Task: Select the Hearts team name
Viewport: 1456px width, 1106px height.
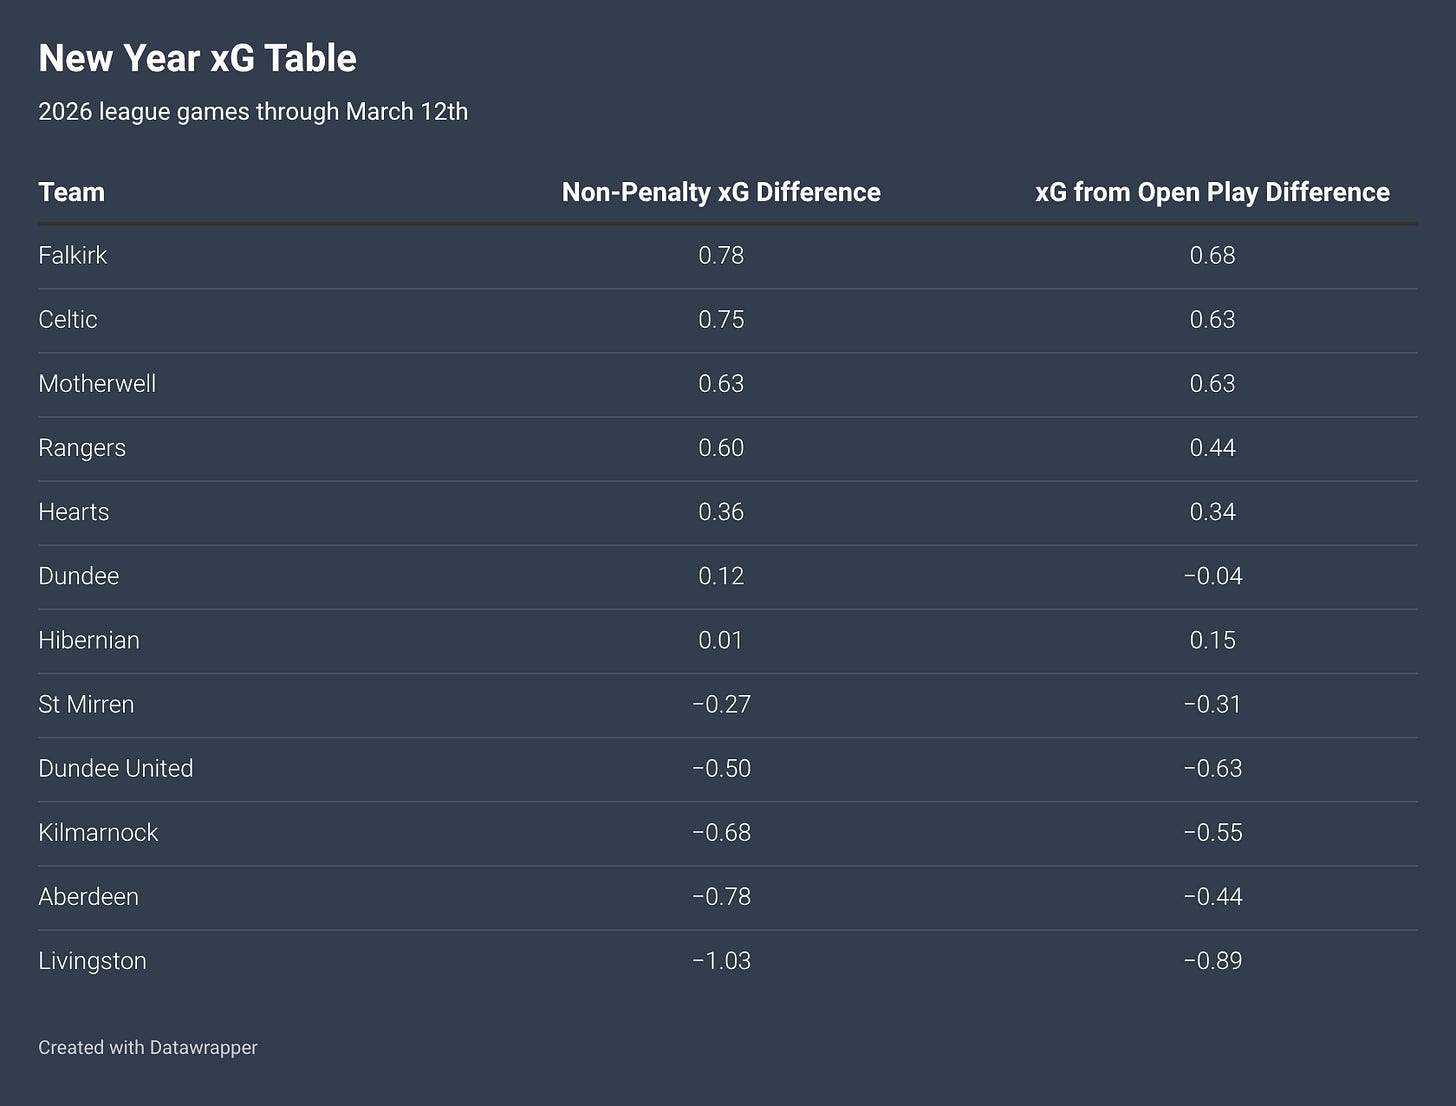Action: [x=74, y=512]
